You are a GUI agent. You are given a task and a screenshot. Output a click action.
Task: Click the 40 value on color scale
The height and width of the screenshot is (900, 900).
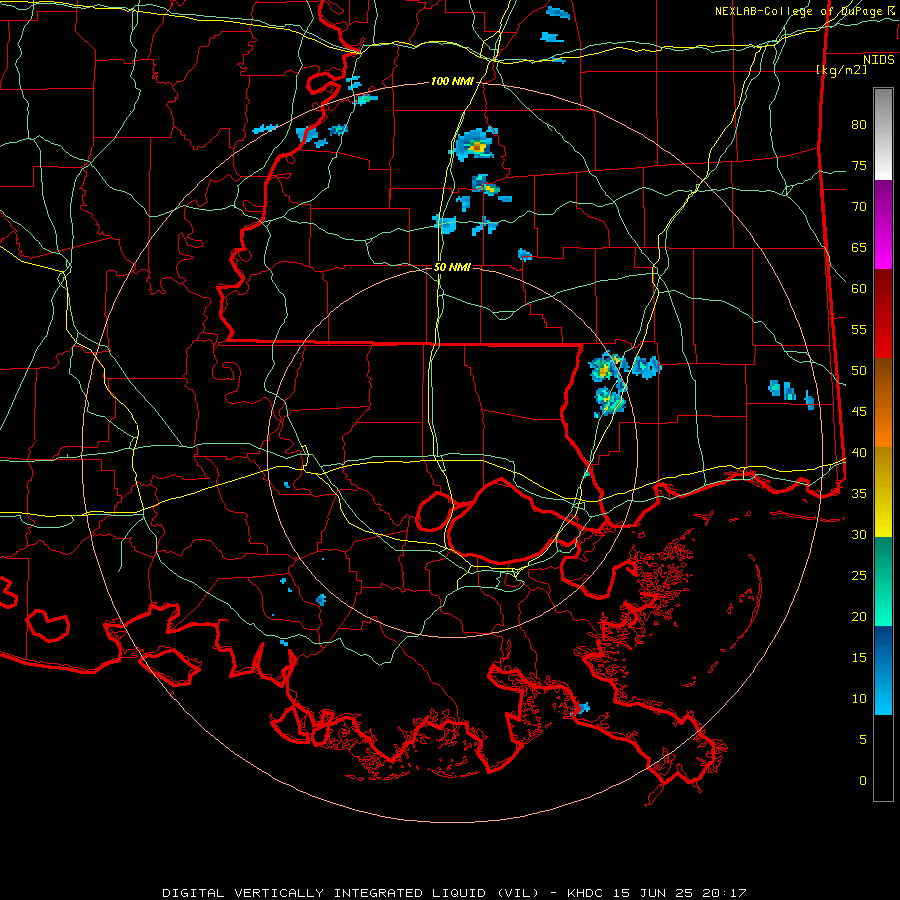859,452
